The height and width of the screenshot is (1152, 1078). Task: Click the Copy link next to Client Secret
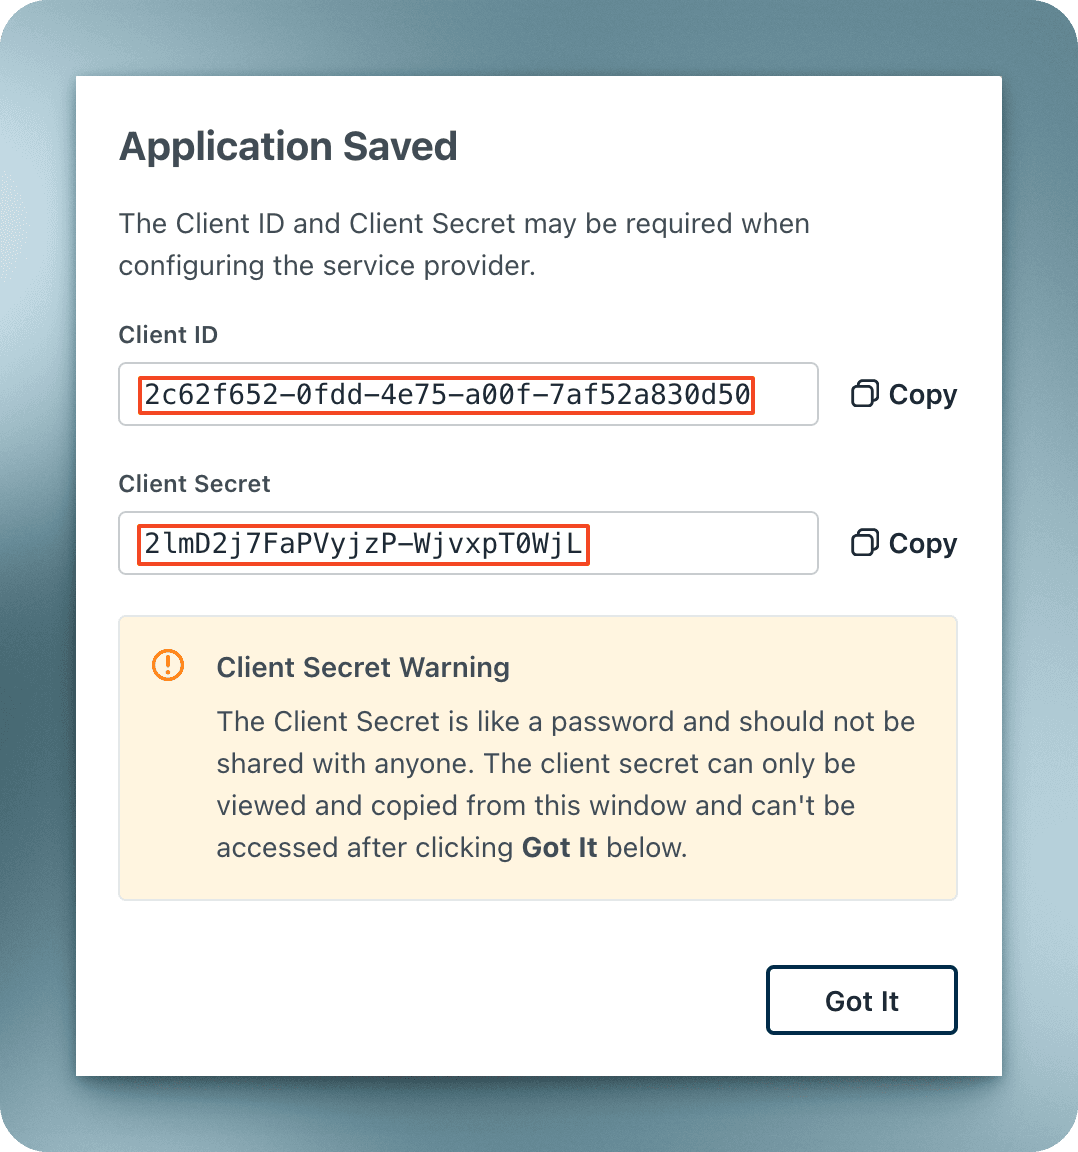click(922, 542)
